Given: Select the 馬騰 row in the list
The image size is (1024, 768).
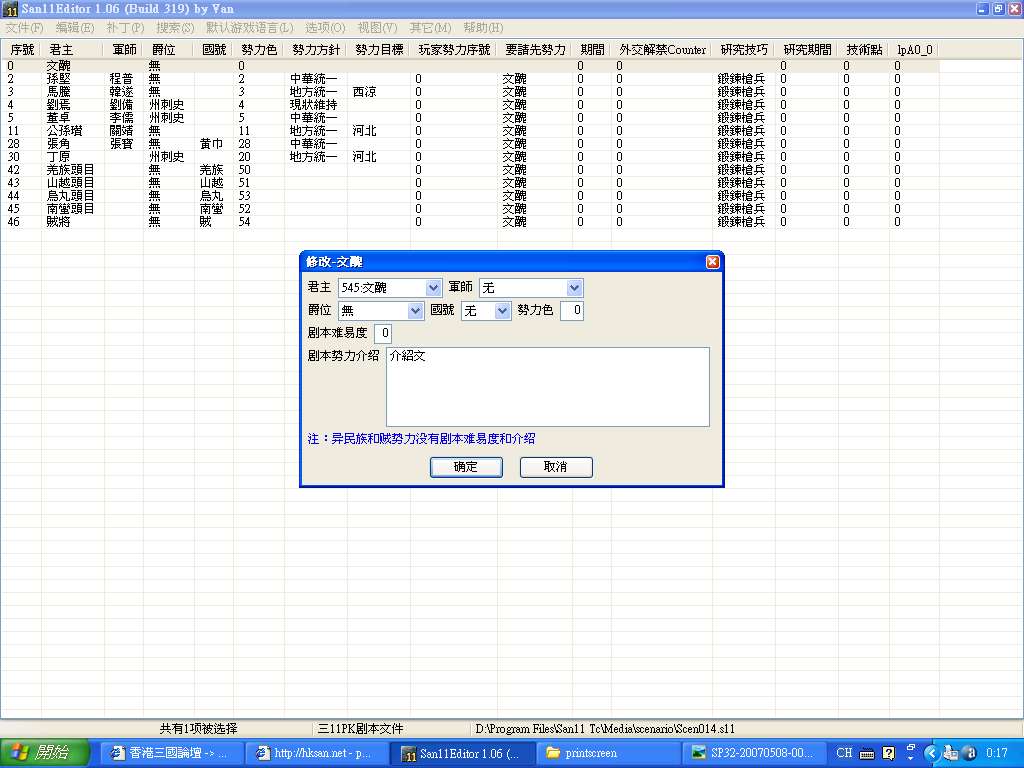Looking at the screenshot, I should pyautogui.click(x=470, y=91).
